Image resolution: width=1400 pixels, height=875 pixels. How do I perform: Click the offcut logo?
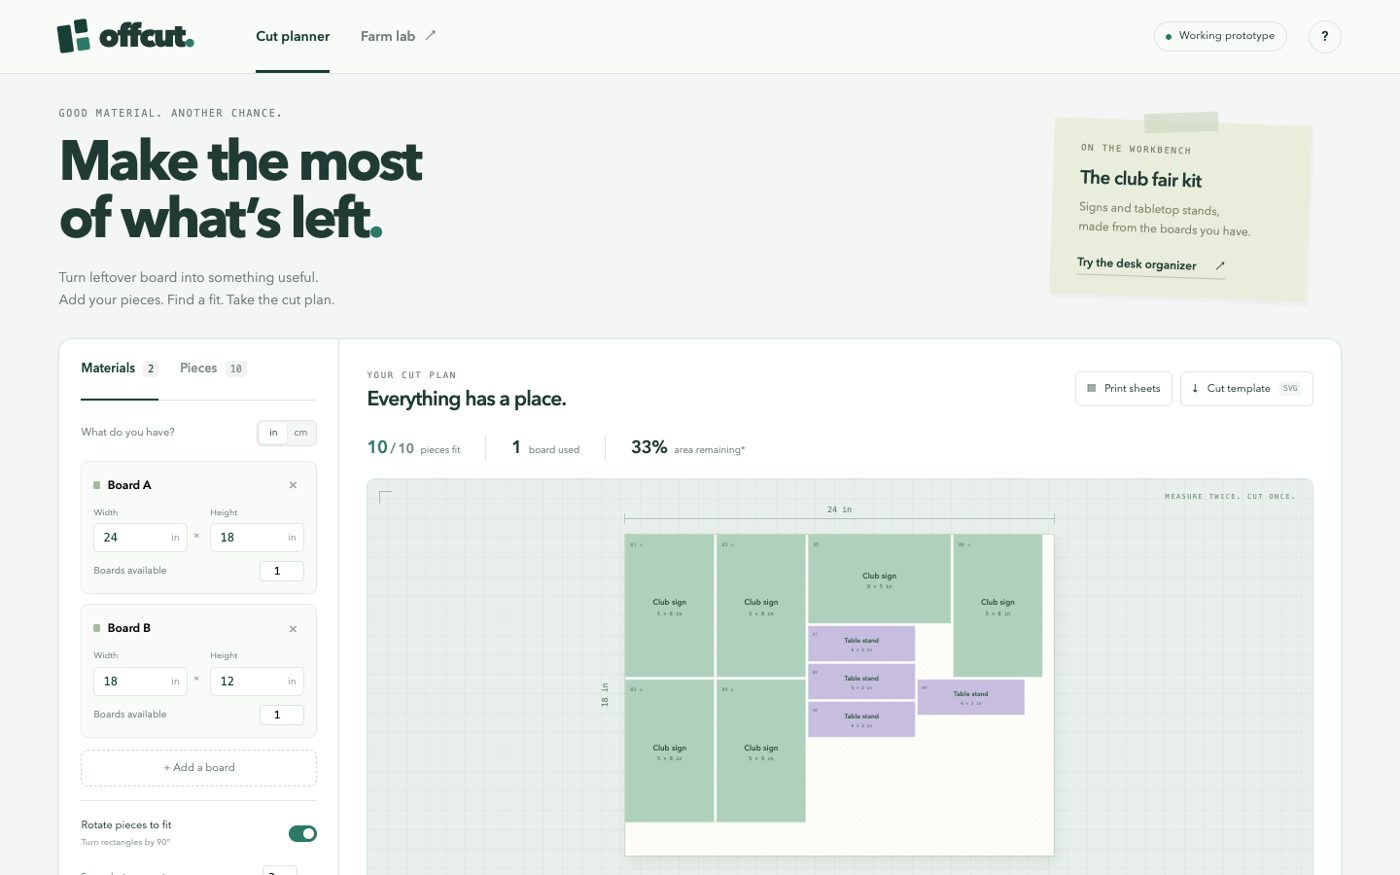pyautogui.click(x=125, y=36)
